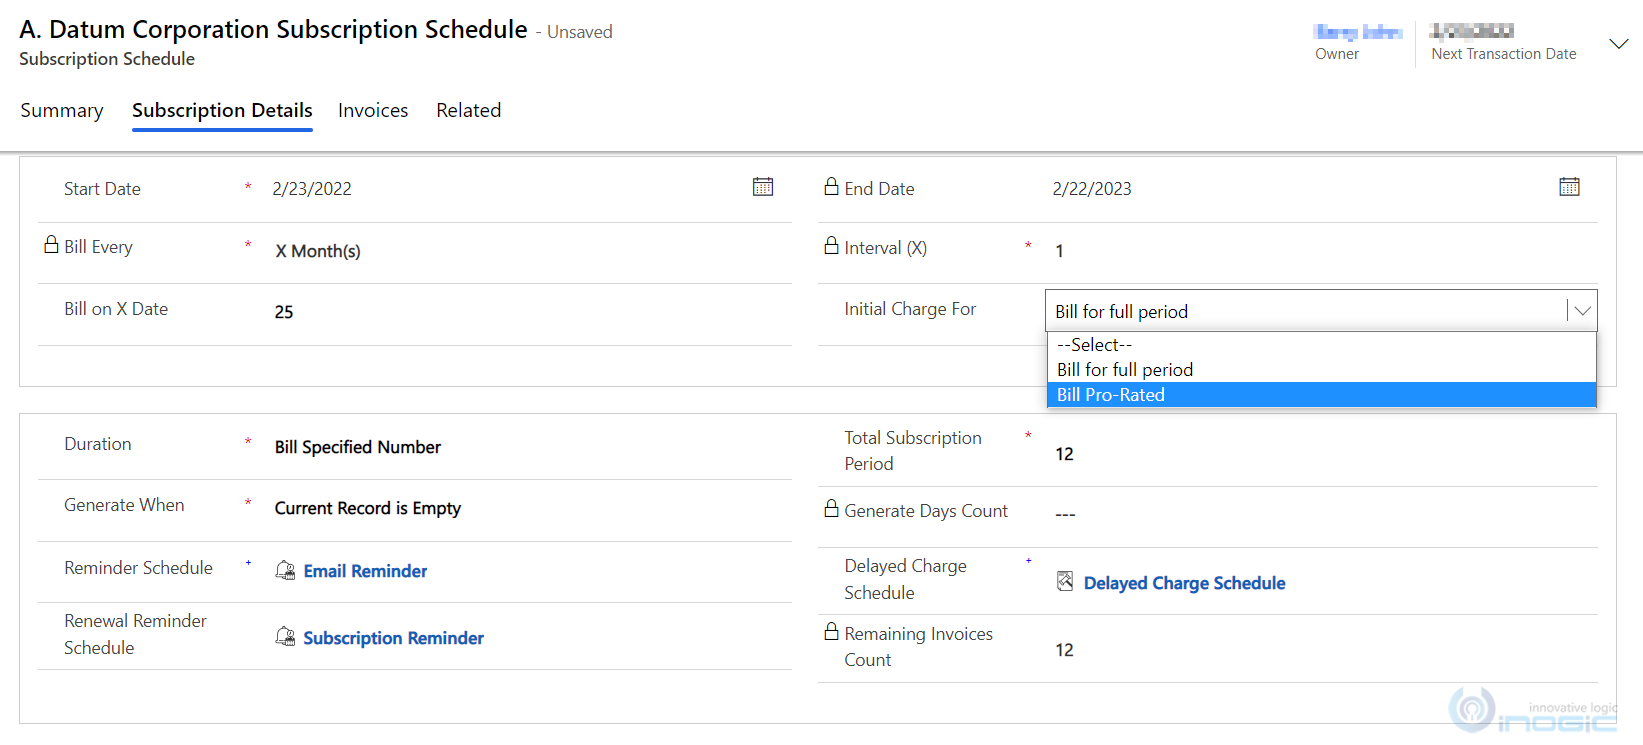The height and width of the screenshot is (745, 1643).
Task: Pick the --Select-- option in dropdown
Action: [x=1094, y=345]
